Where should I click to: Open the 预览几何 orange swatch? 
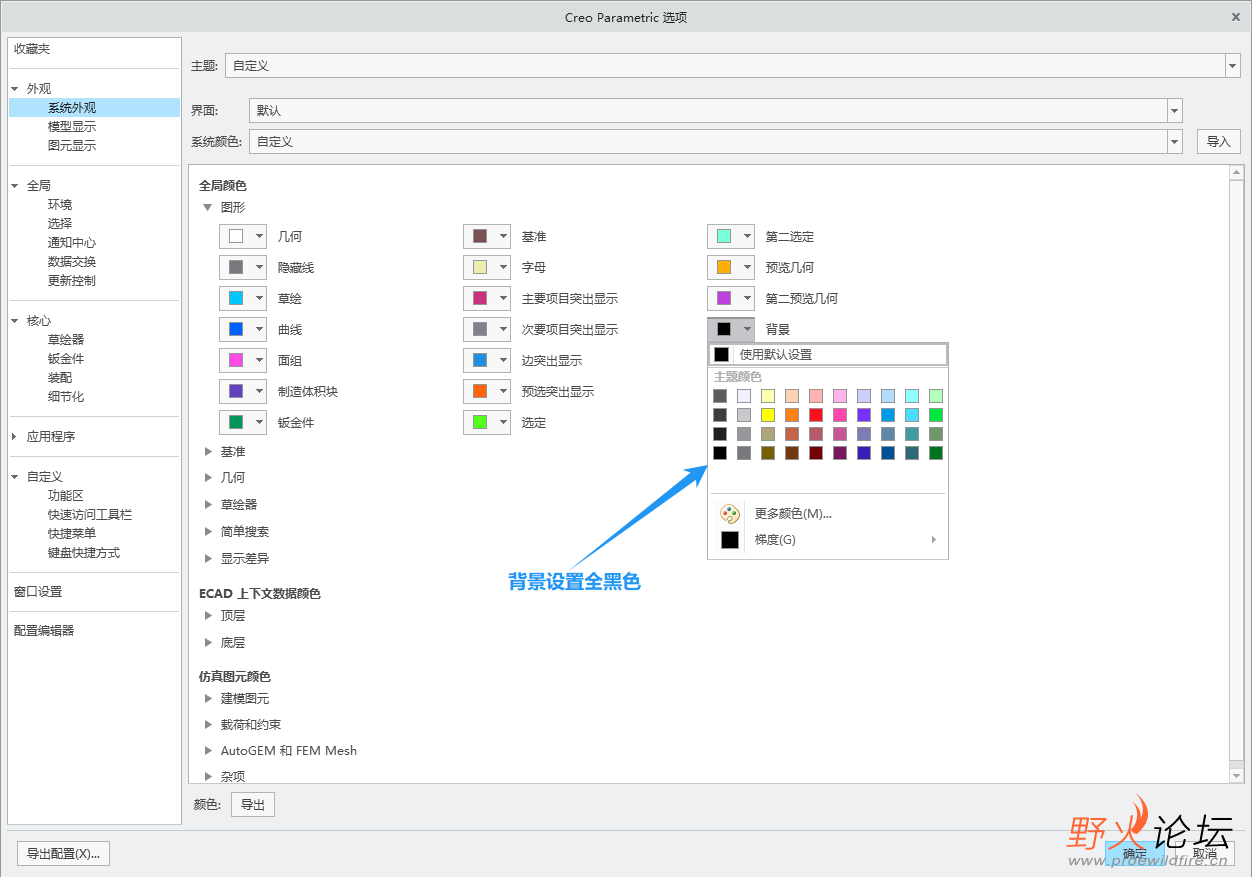(731, 268)
